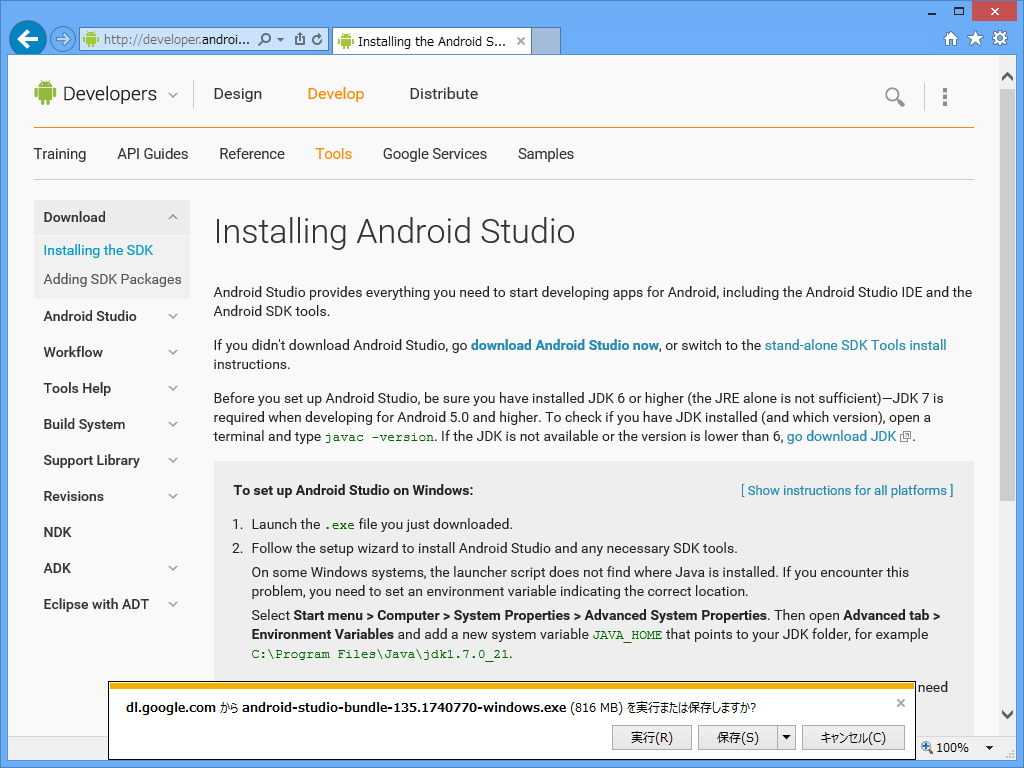Image resolution: width=1024 pixels, height=768 pixels.
Task: Click 'Show instructions for all platforms'
Action: pos(847,490)
